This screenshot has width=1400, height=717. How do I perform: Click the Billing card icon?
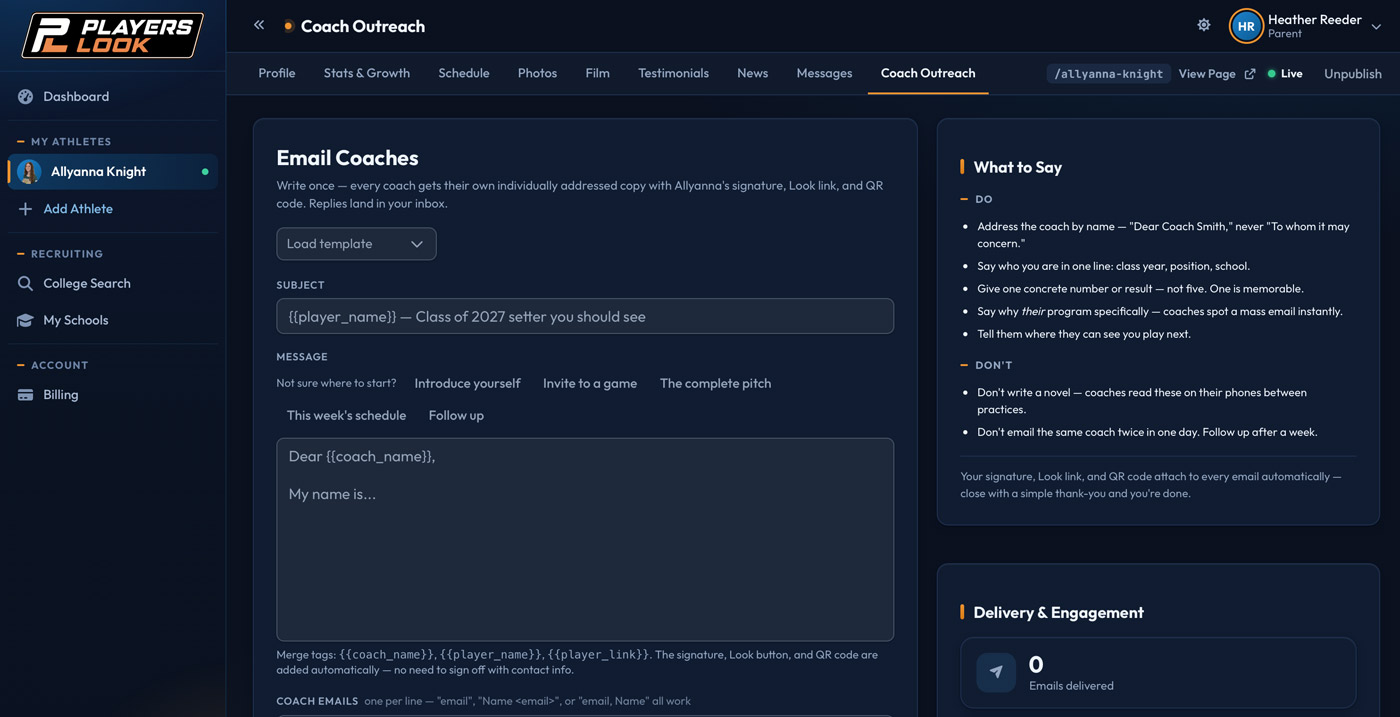point(26,395)
